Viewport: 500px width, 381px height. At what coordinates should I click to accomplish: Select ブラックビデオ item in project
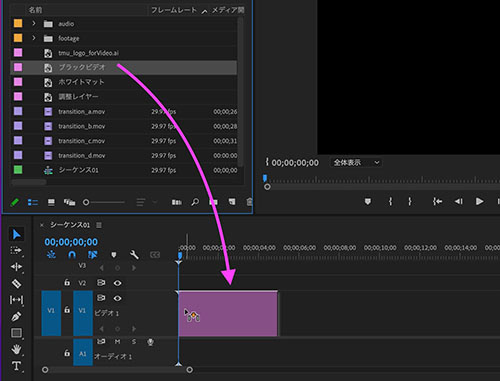click(124, 67)
